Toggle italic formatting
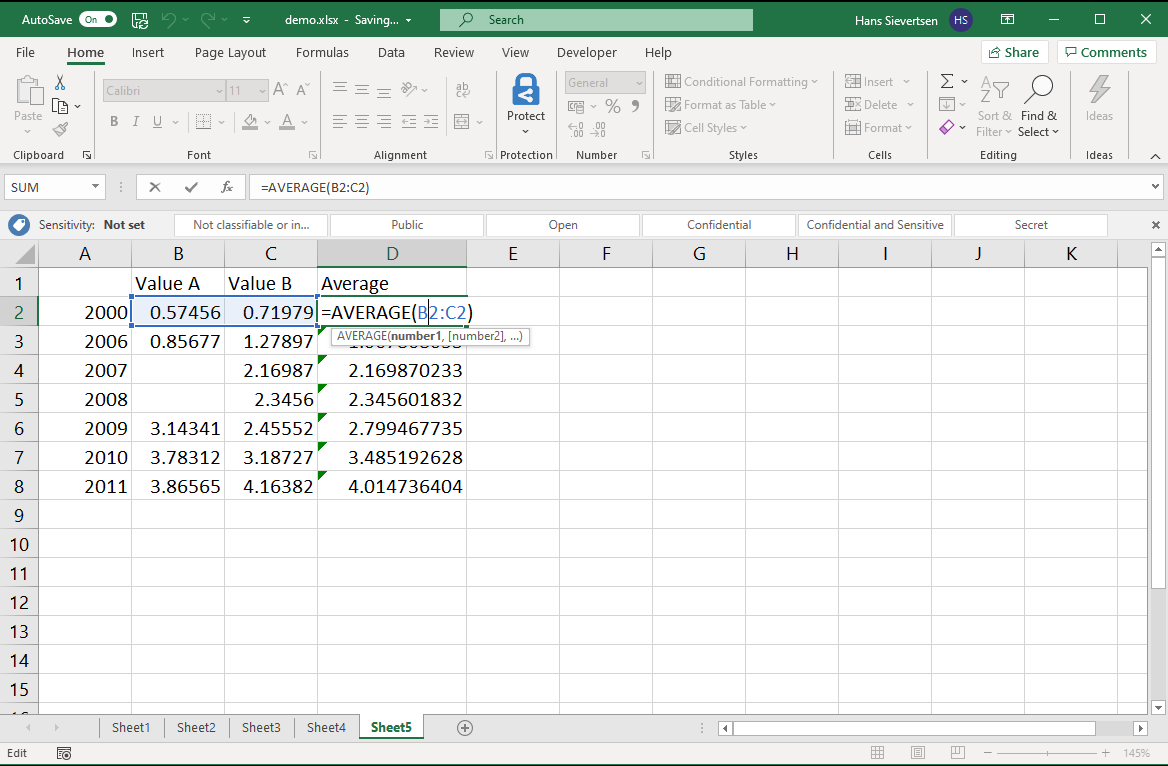This screenshot has height=766, width=1168. 135,121
